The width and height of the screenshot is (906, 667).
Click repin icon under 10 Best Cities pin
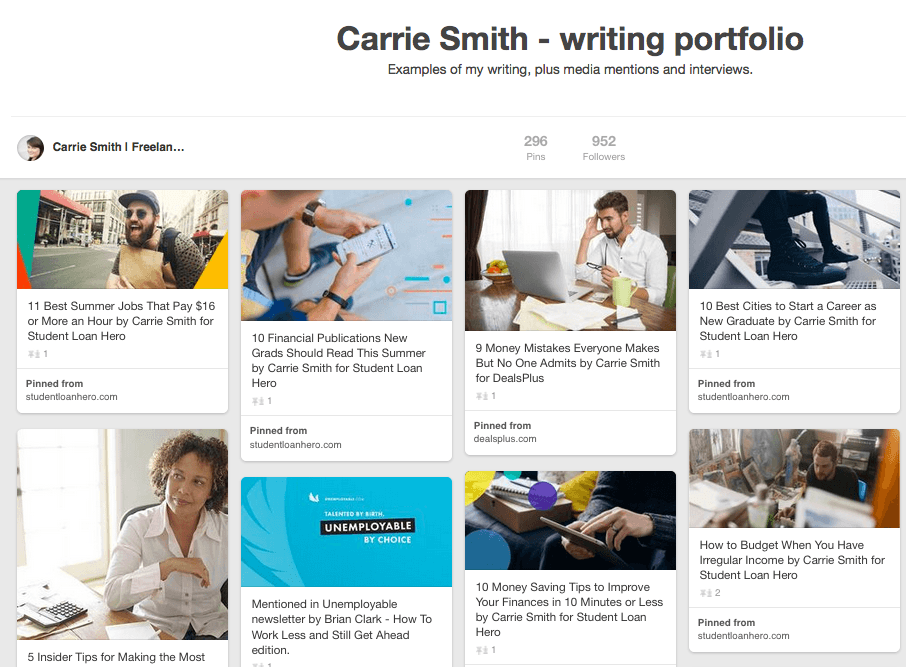coord(706,354)
